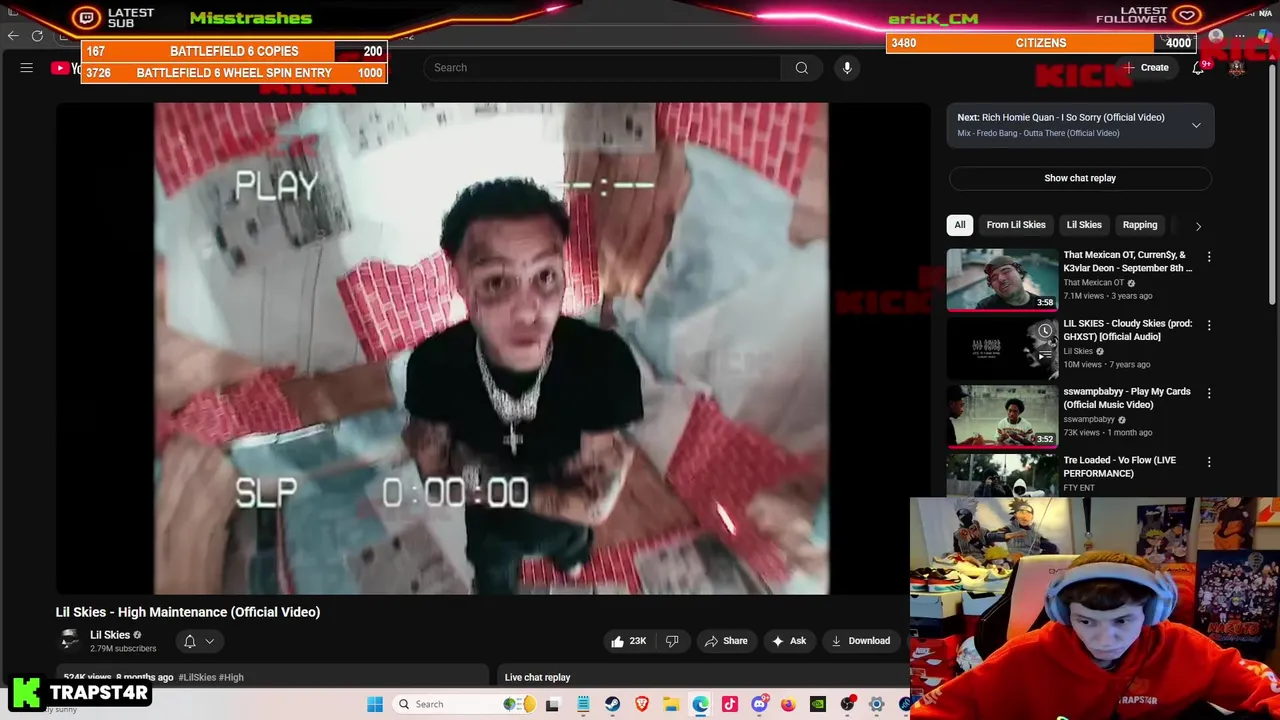This screenshot has width=1280, height=720.
Task: Select the Rapping filter chip
Action: tap(1140, 225)
